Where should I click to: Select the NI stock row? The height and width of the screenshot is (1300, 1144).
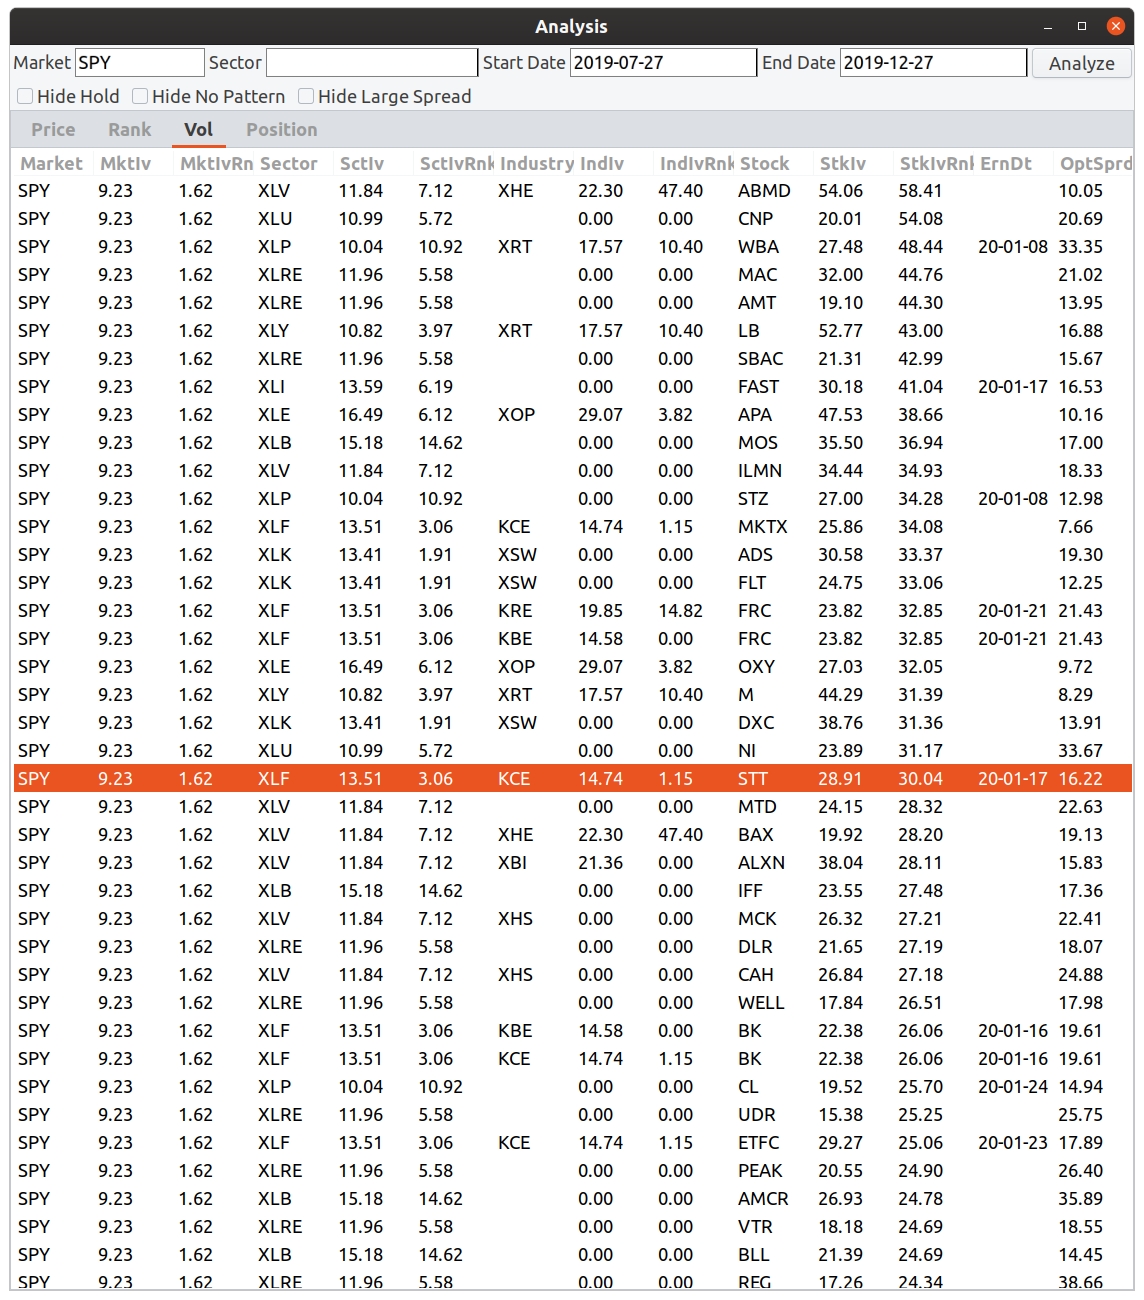pos(573,751)
